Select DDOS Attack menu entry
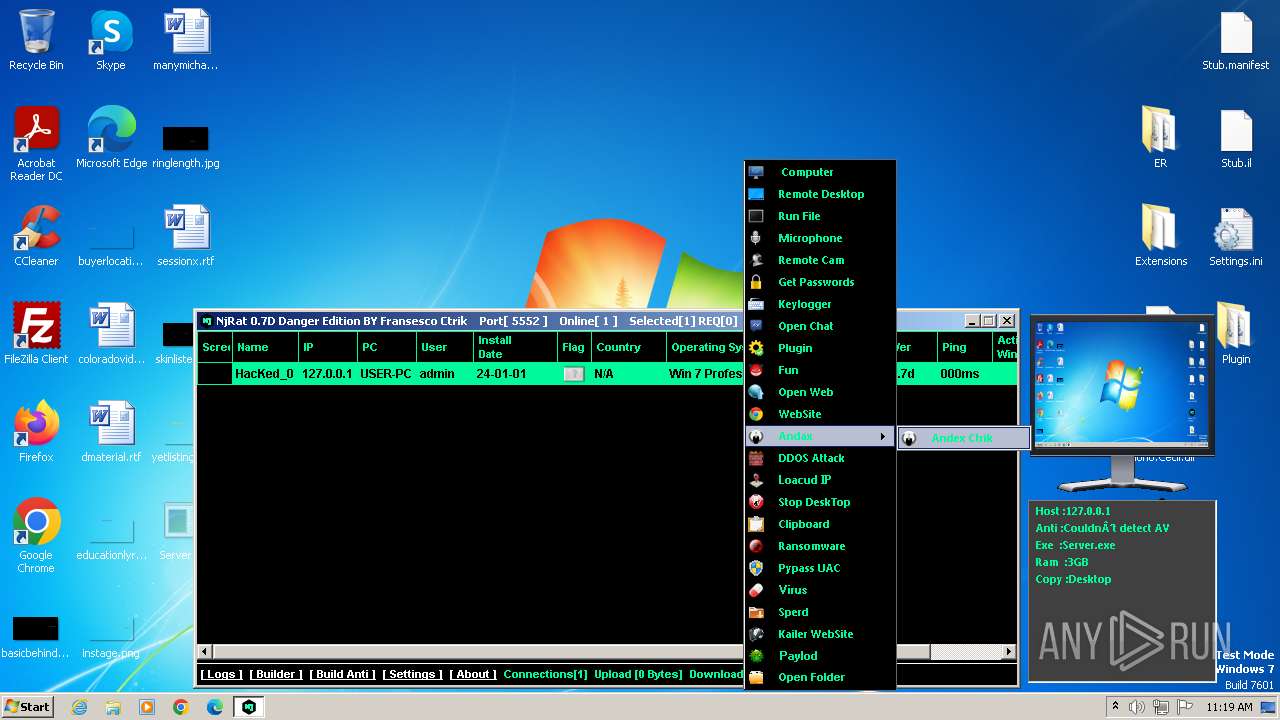This screenshot has height=720, width=1280. [x=820, y=458]
